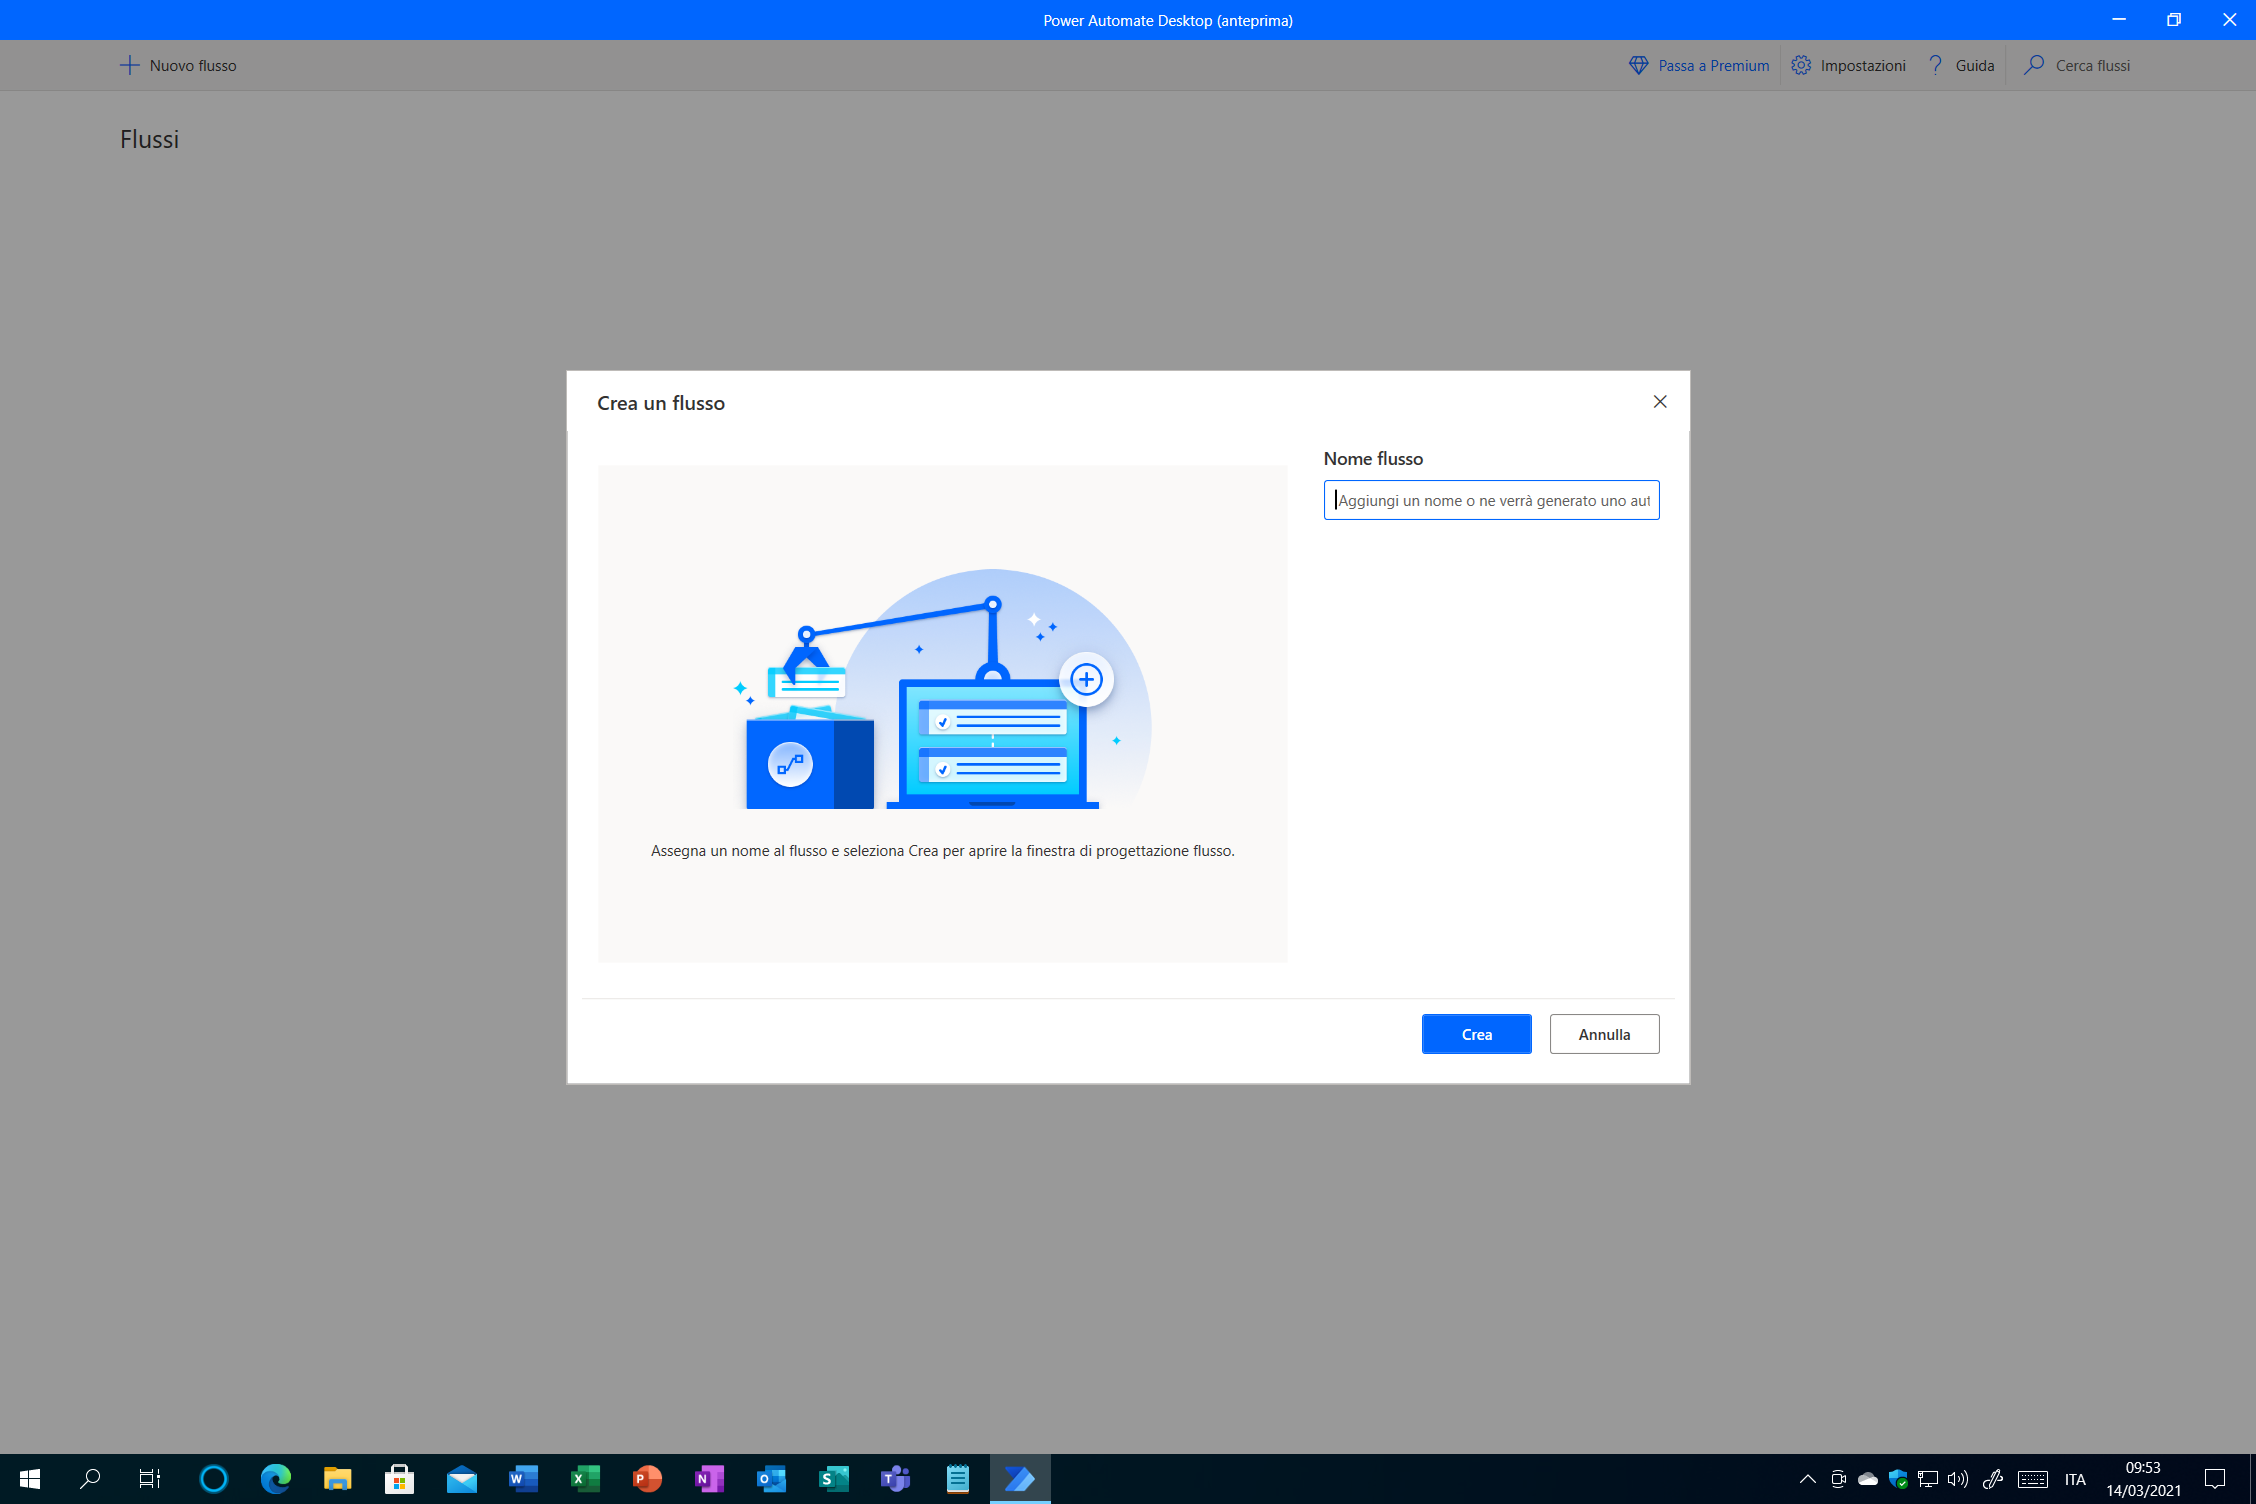Viewport: 2256px width, 1504px height.
Task: Click the Cerca flussi magnifier icon
Action: (2034, 66)
